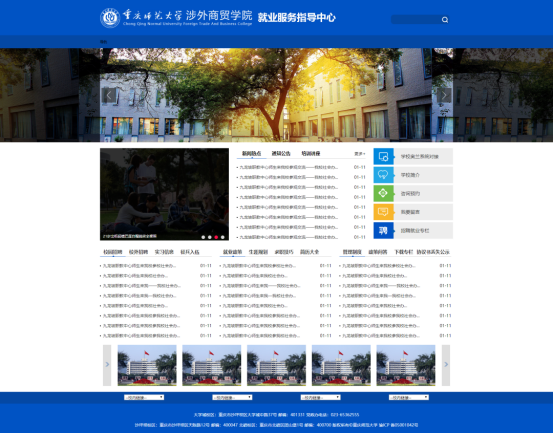Select the red active slideshow dot
This screenshot has width=553, height=434.
pyautogui.click(x=216, y=237)
